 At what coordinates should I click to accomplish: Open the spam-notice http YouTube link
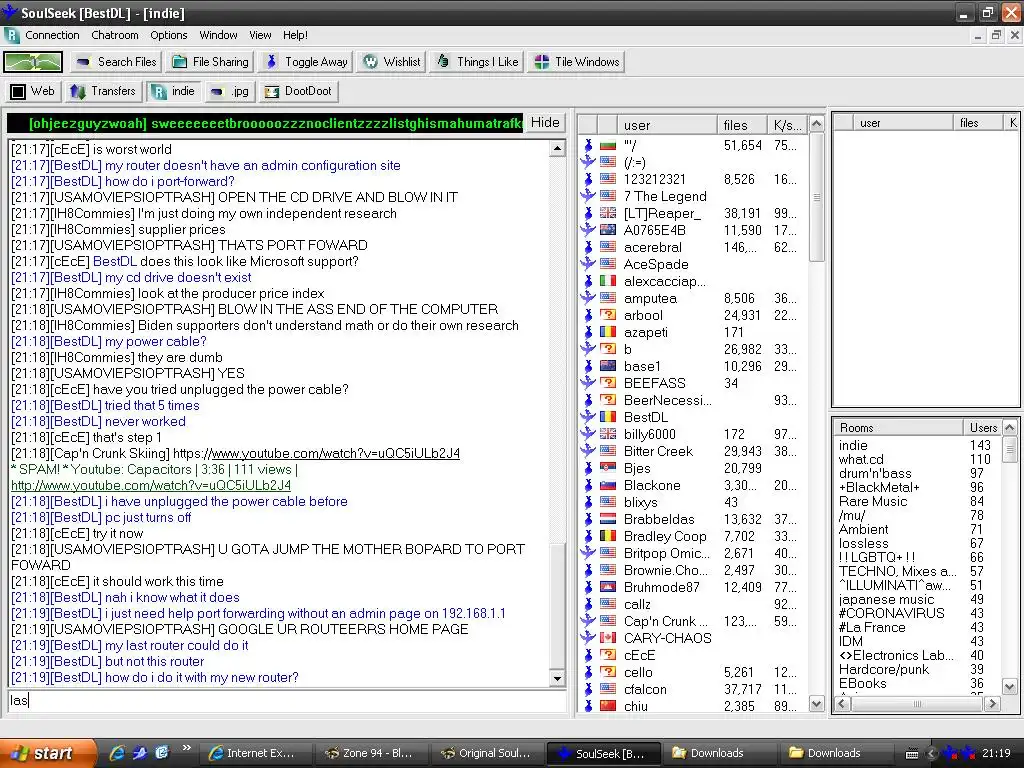pyautogui.click(x=151, y=485)
